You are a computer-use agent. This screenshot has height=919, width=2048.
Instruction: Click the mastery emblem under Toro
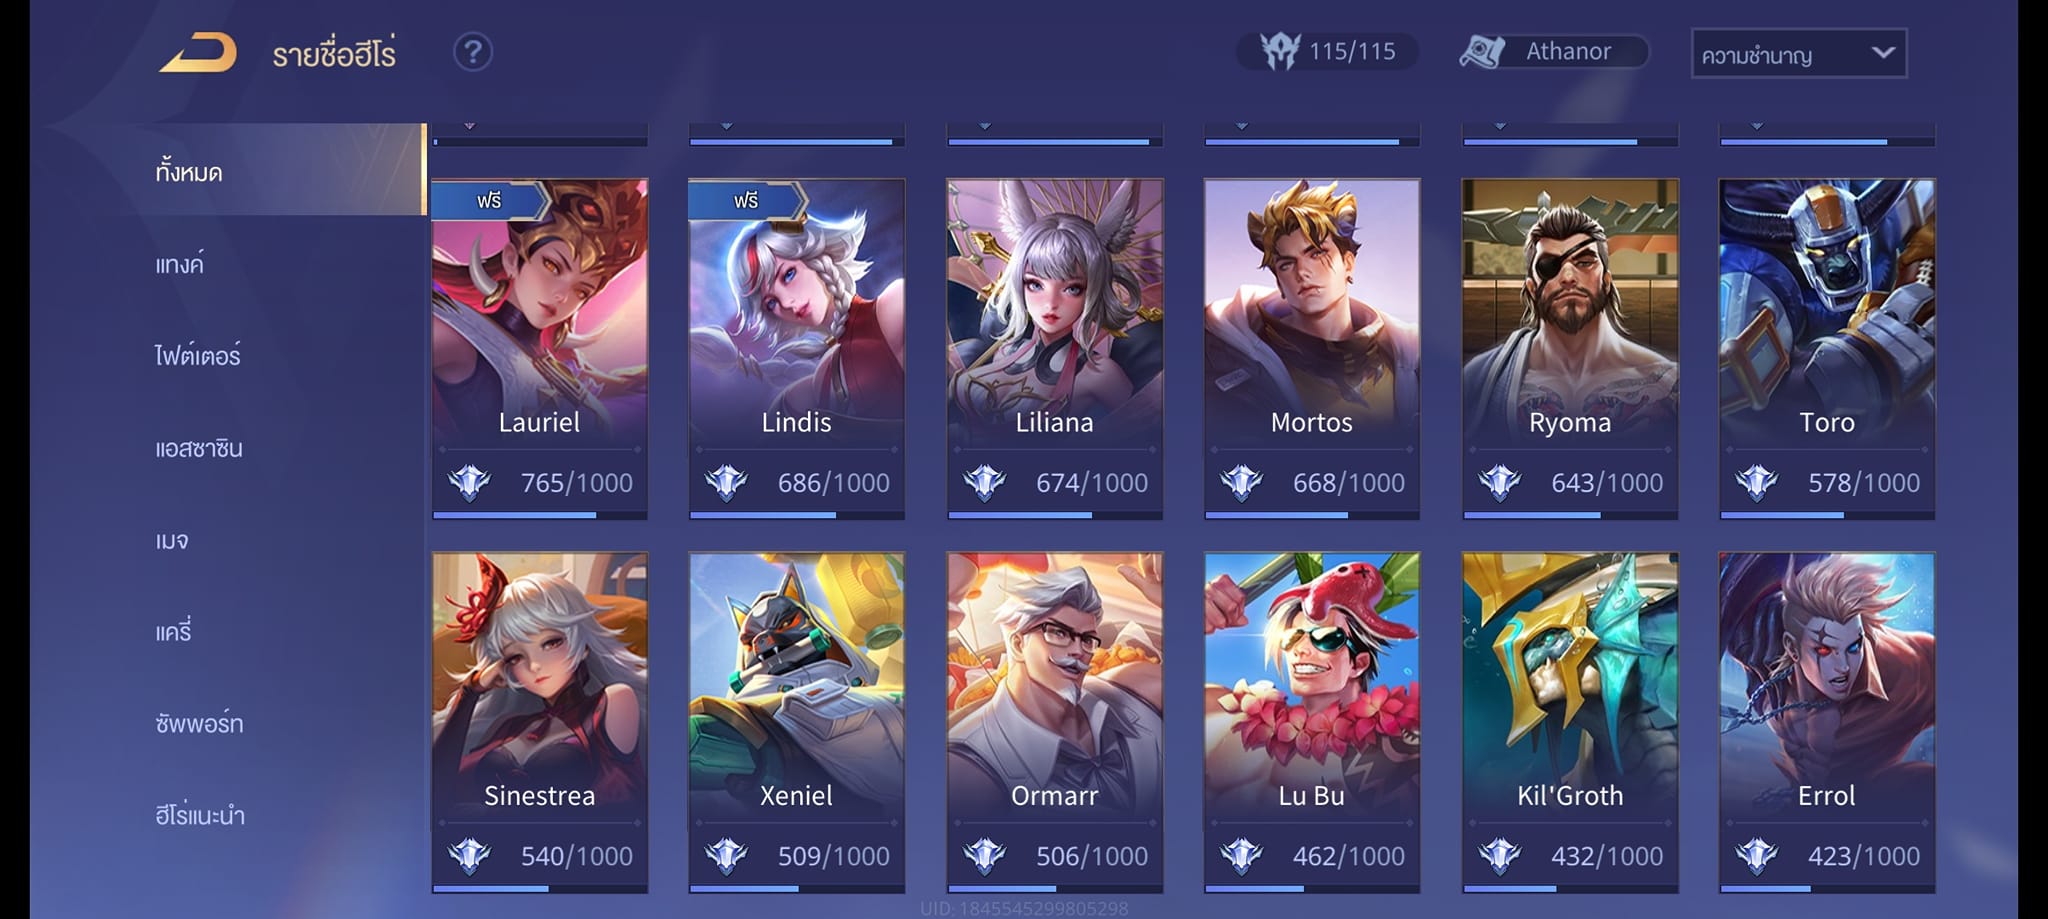1756,483
